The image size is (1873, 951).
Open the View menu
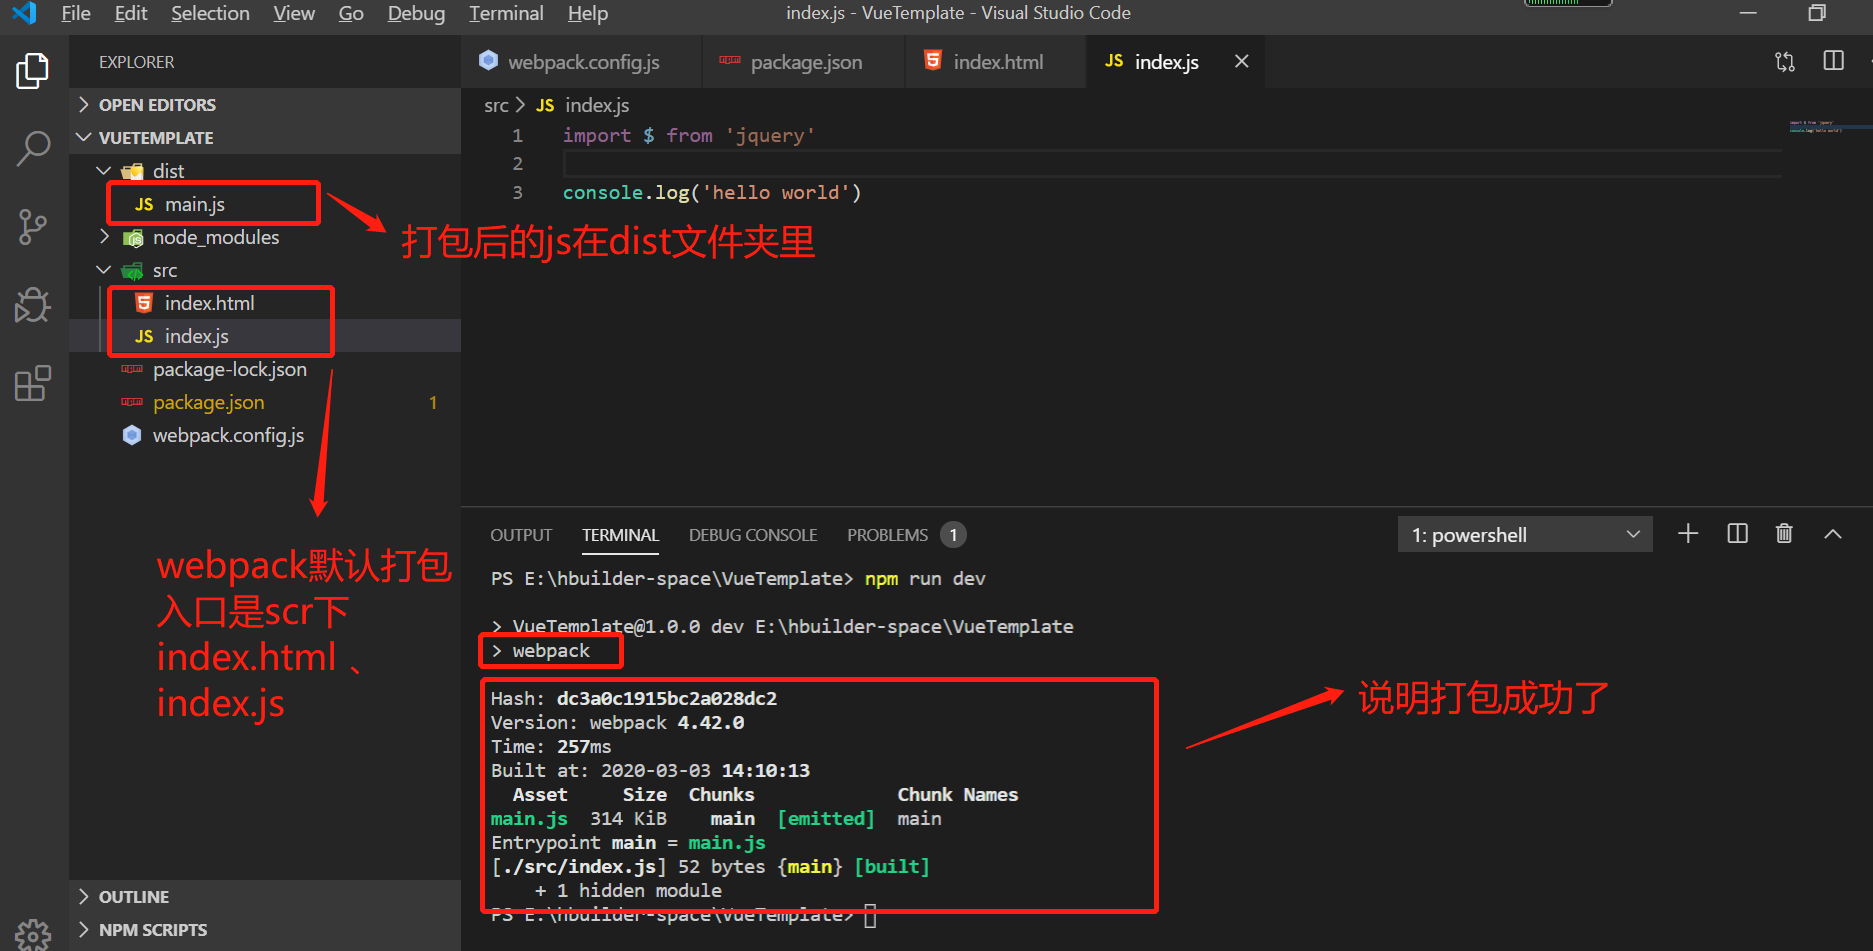pyautogui.click(x=294, y=13)
